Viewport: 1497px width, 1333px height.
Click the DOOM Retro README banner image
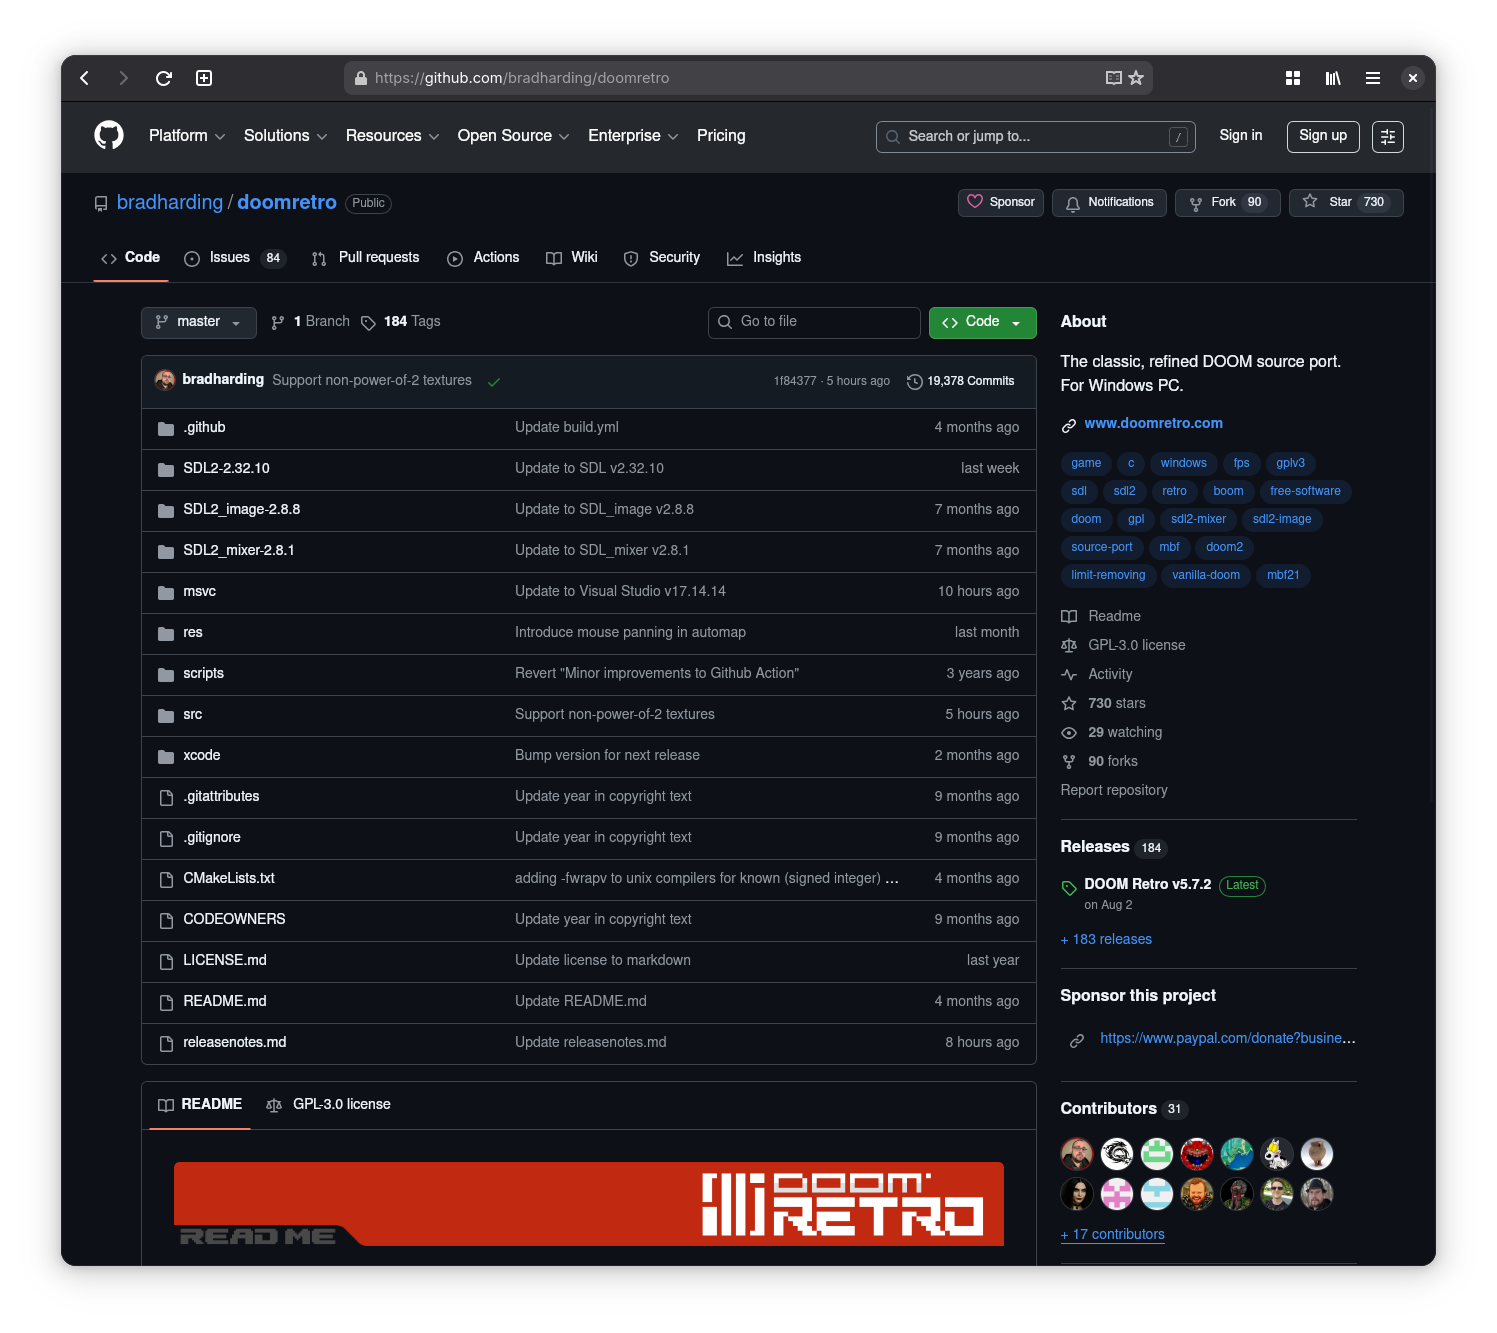[x=589, y=1204]
